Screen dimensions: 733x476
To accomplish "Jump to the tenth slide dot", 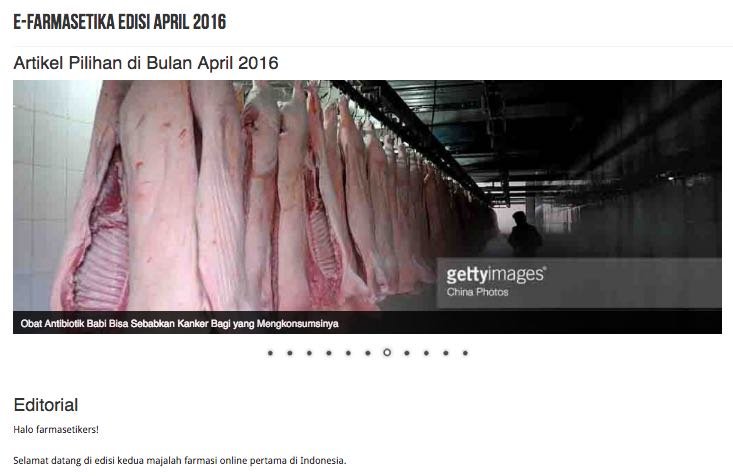I will pos(446,353).
